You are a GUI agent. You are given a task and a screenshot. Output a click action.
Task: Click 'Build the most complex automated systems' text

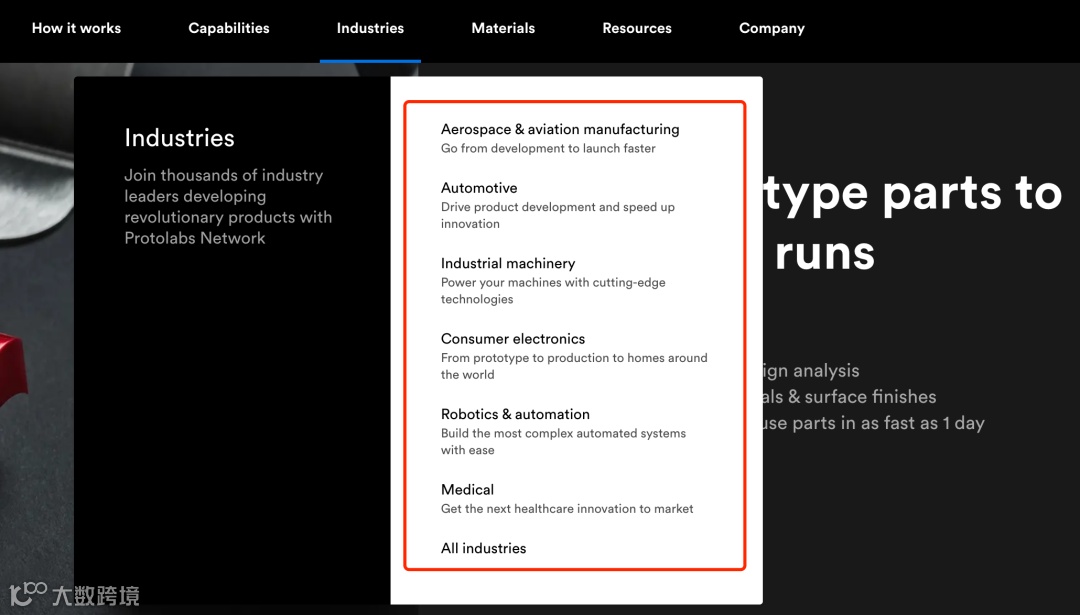coord(563,441)
